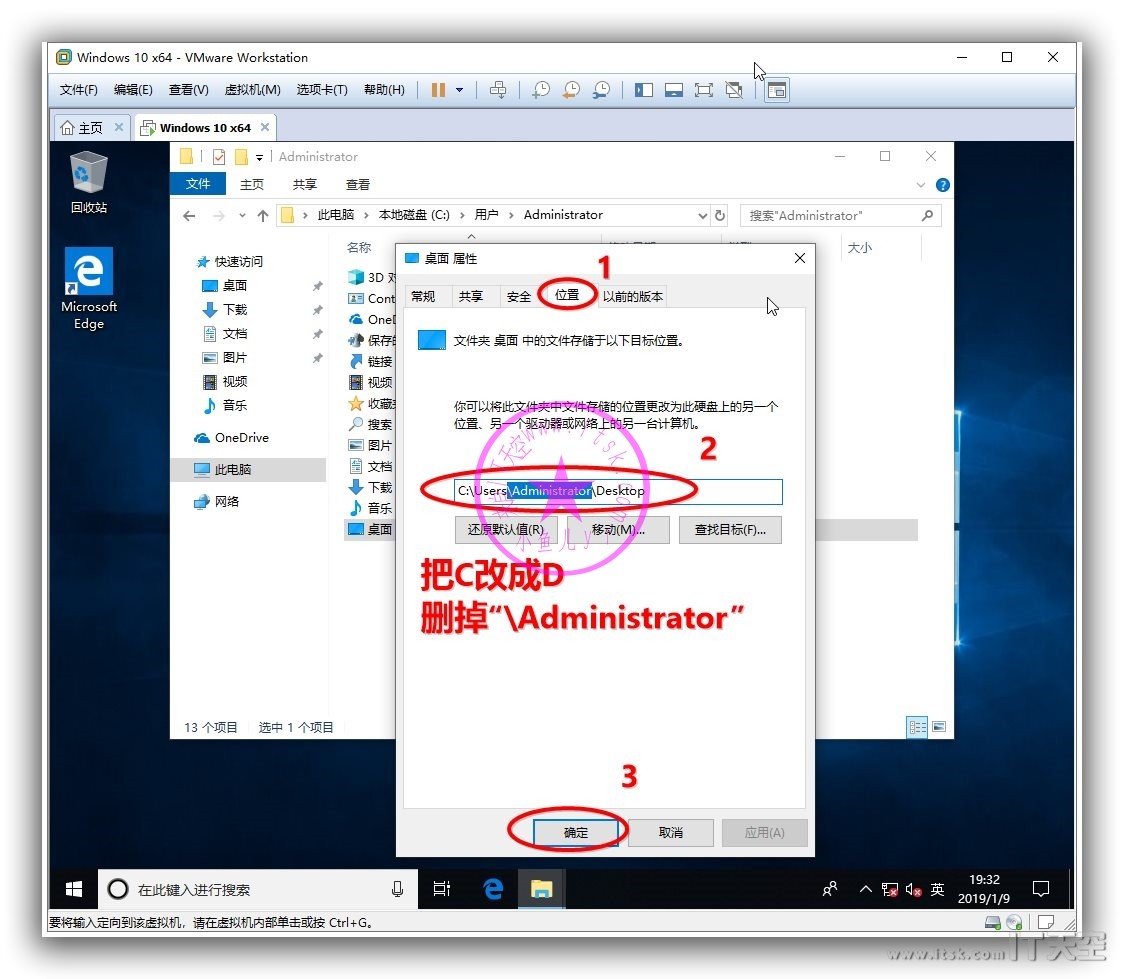Select 图片 under quick access
Screen dimensions: 1124x979
tap(225, 358)
